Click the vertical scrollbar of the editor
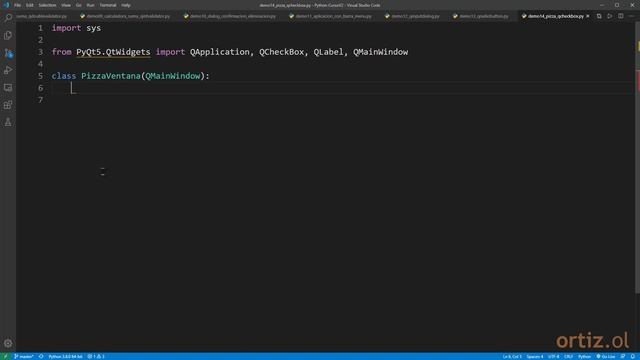The width and height of the screenshot is (640, 360). coord(638,157)
